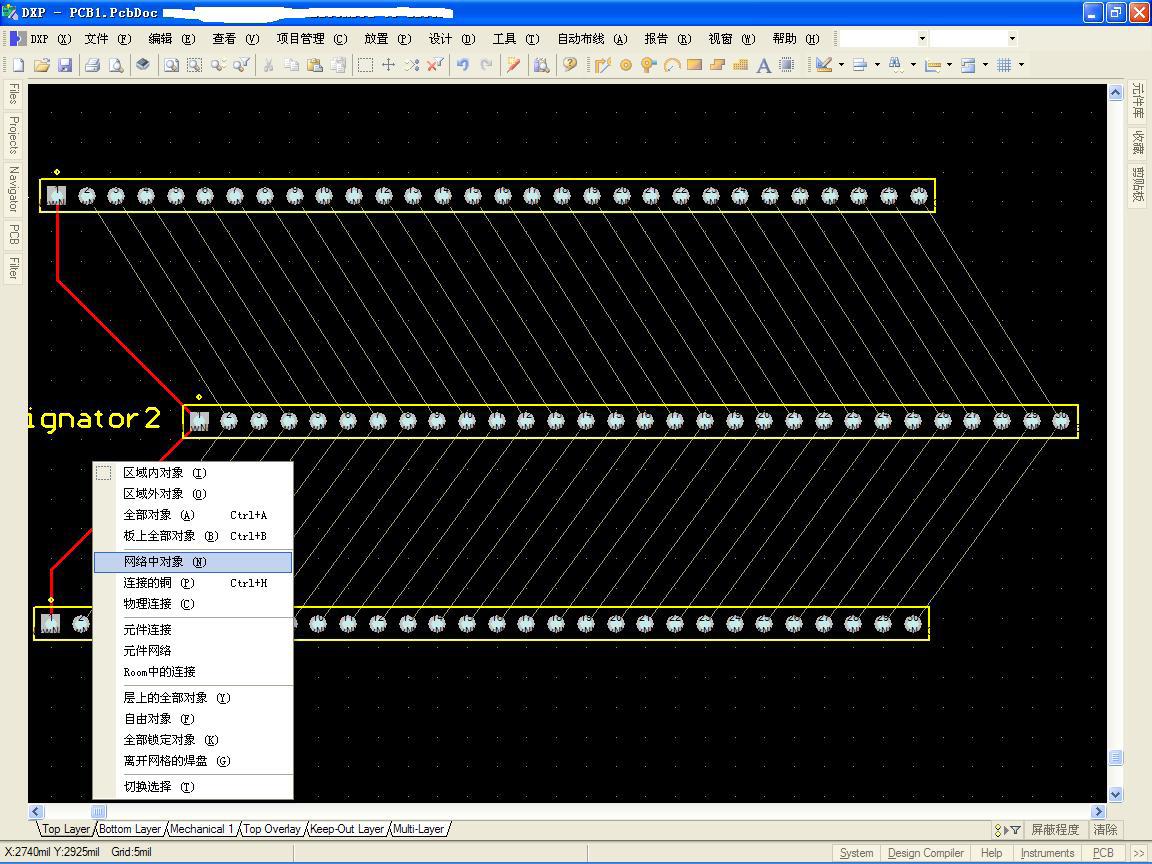Click the Place String text 'A' icon

pyautogui.click(x=763, y=65)
